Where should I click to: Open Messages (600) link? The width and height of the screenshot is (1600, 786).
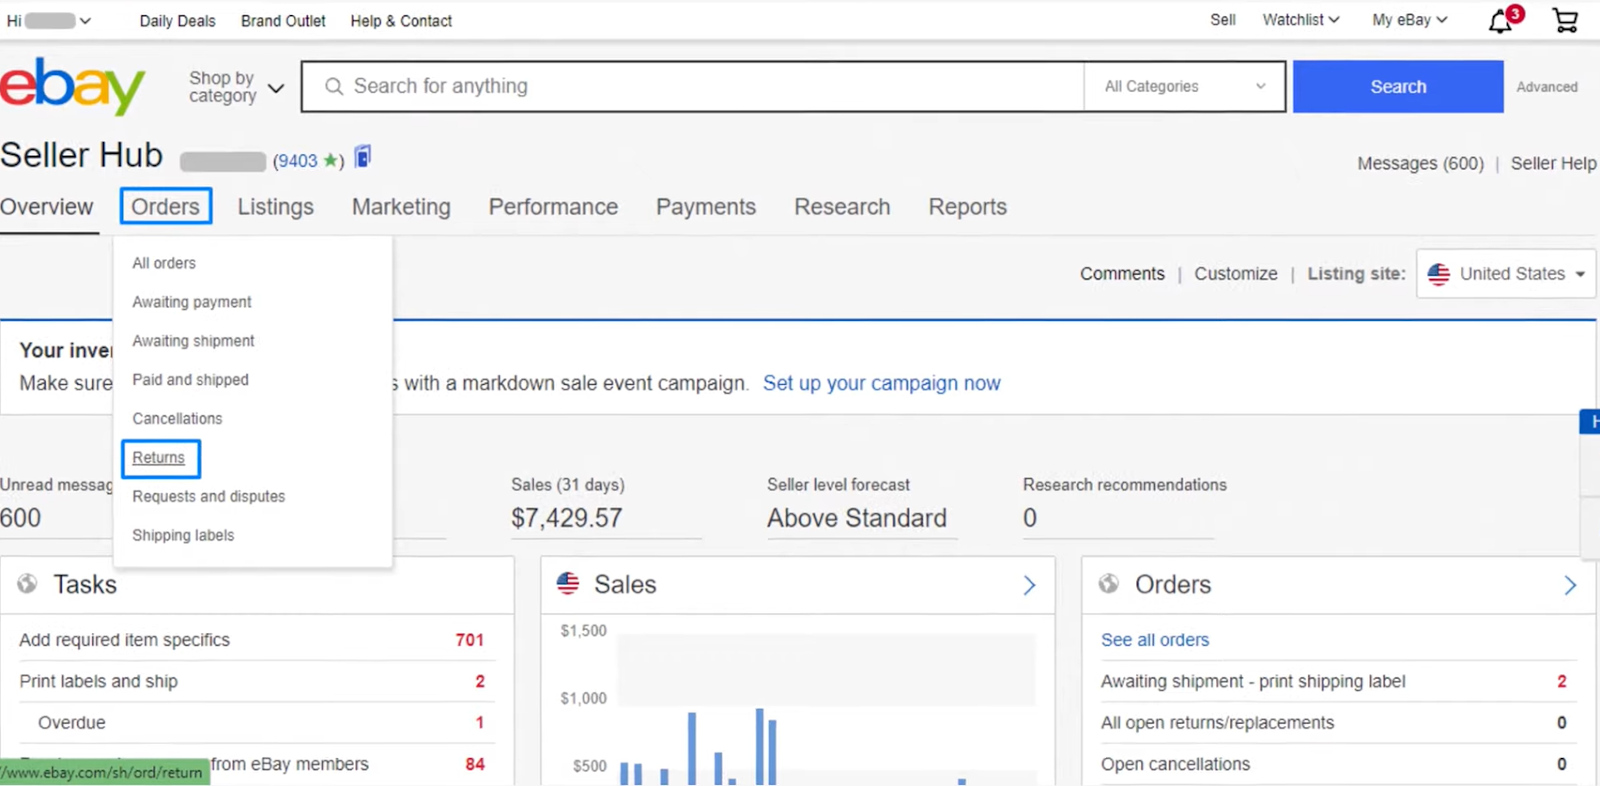click(x=1420, y=164)
